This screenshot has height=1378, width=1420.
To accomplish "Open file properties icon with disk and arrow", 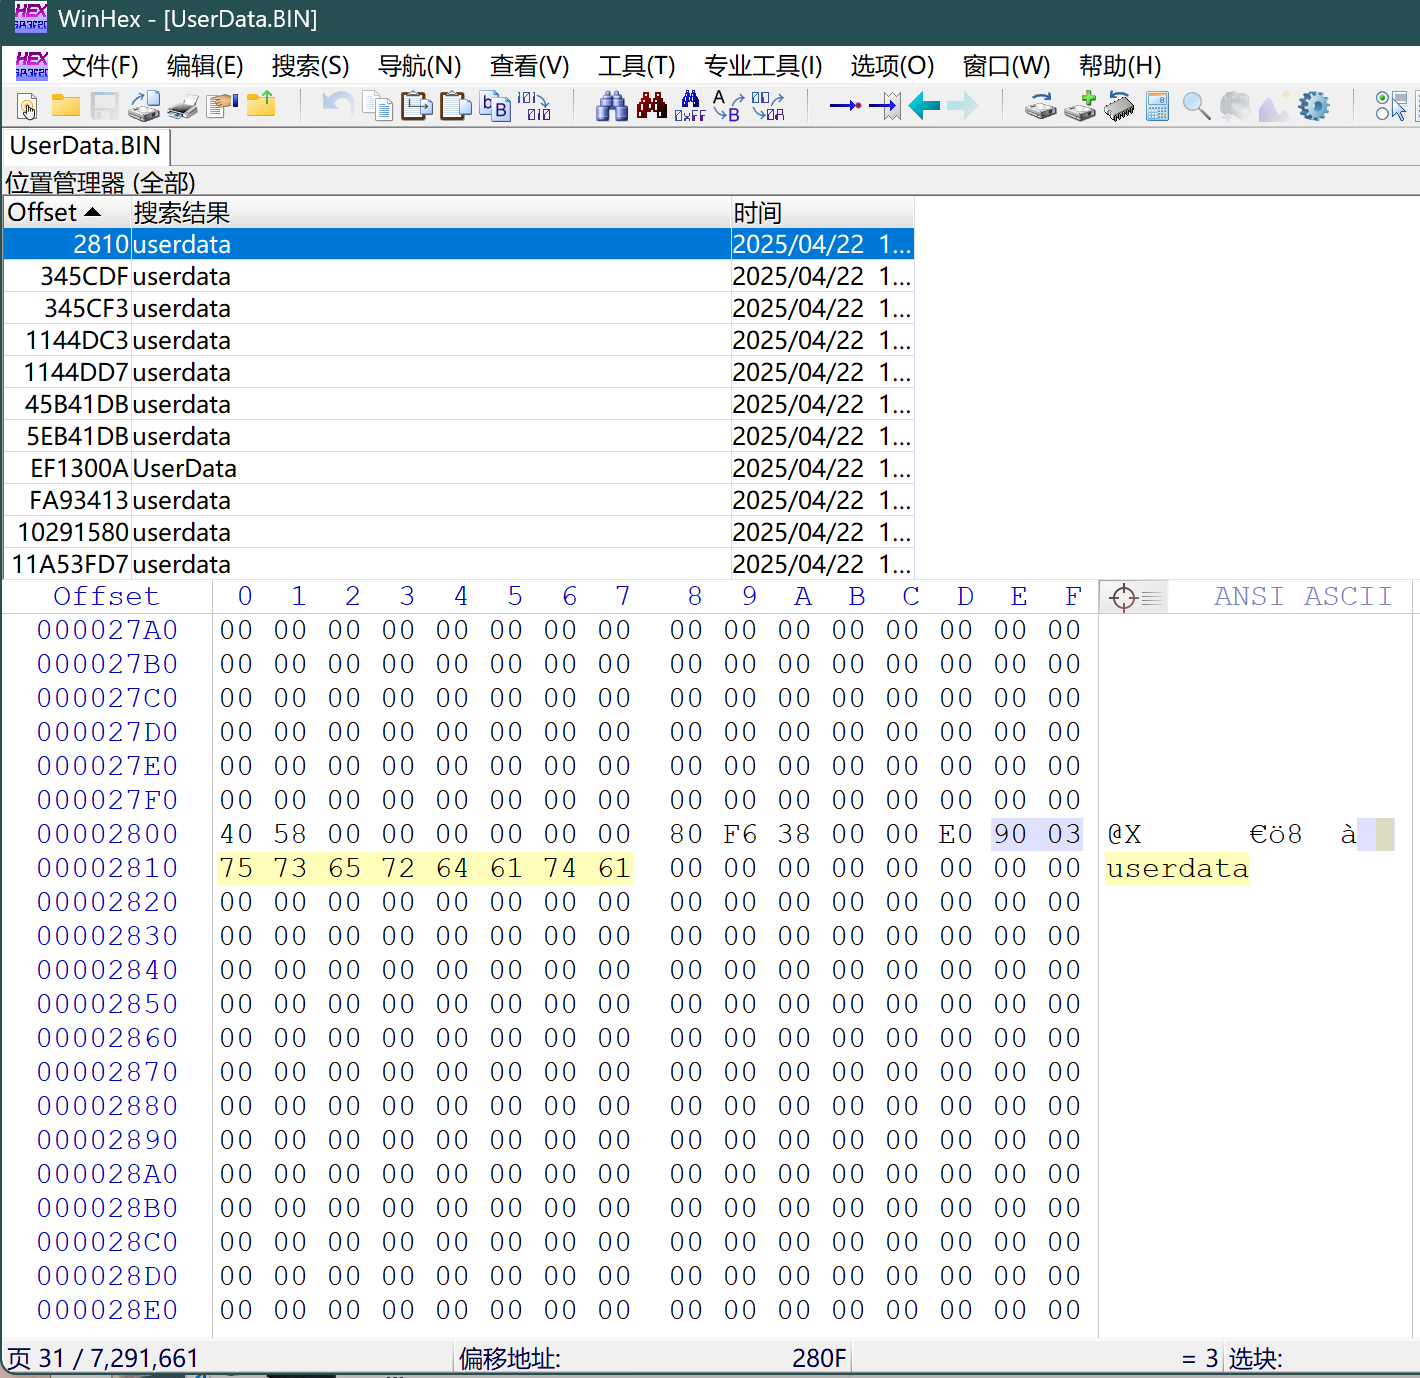I will point(144,106).
